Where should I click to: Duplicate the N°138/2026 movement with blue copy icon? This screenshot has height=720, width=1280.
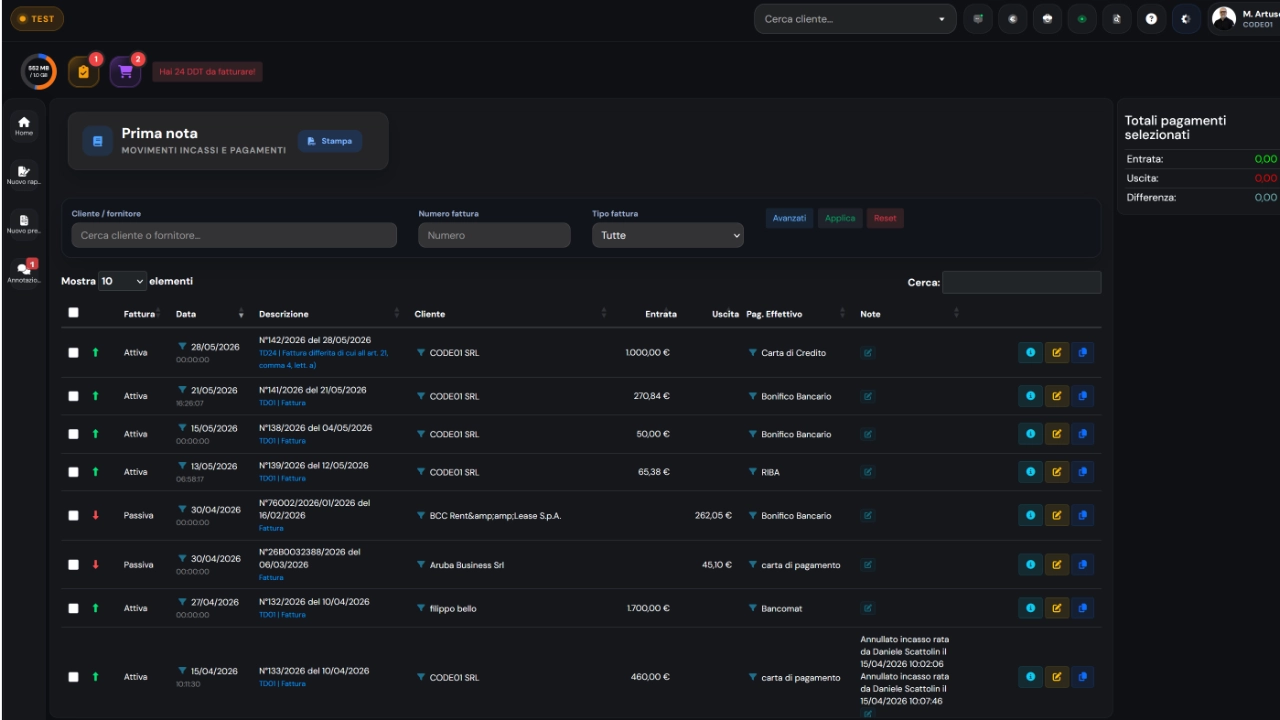tap(1083, 434)
